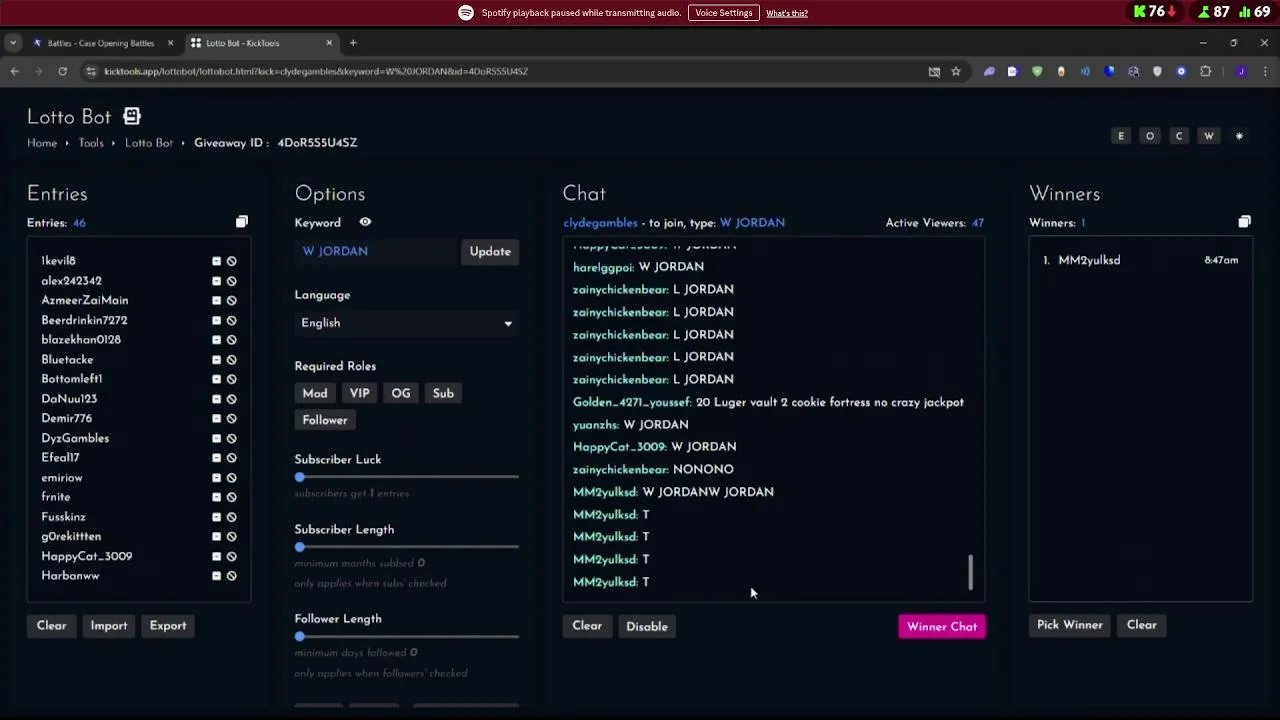Remove entry Efeal17 with its minus icon

(x=216, y=458)
